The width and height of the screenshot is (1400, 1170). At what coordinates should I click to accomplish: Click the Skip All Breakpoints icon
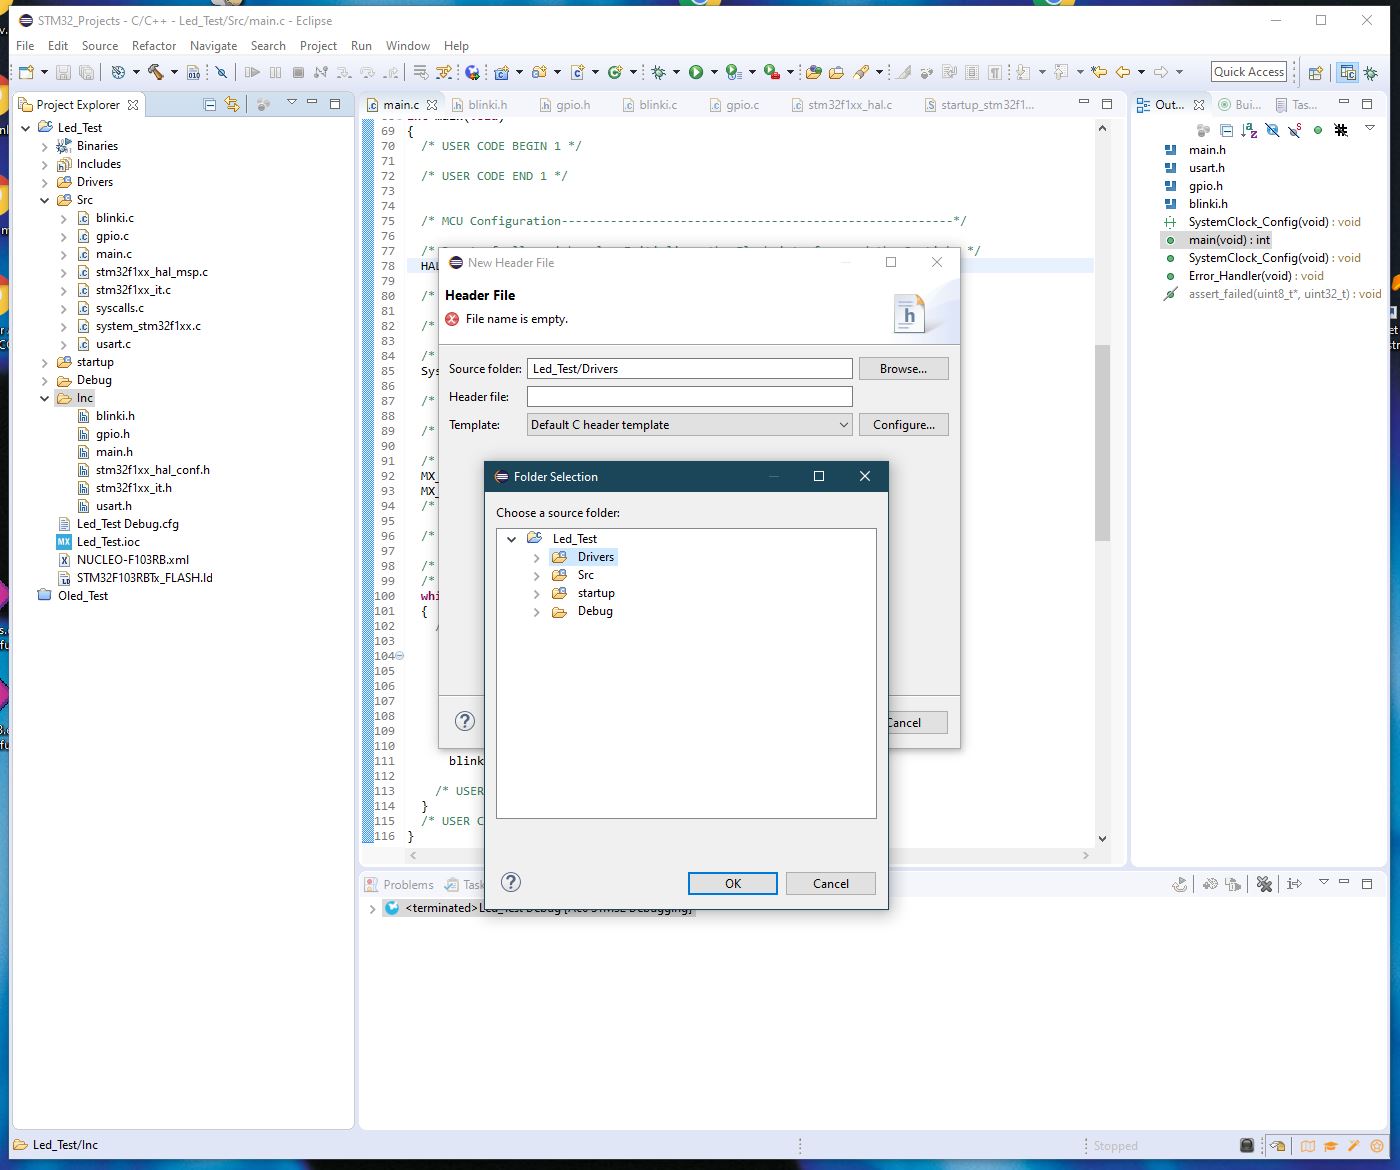pos(221,72)
